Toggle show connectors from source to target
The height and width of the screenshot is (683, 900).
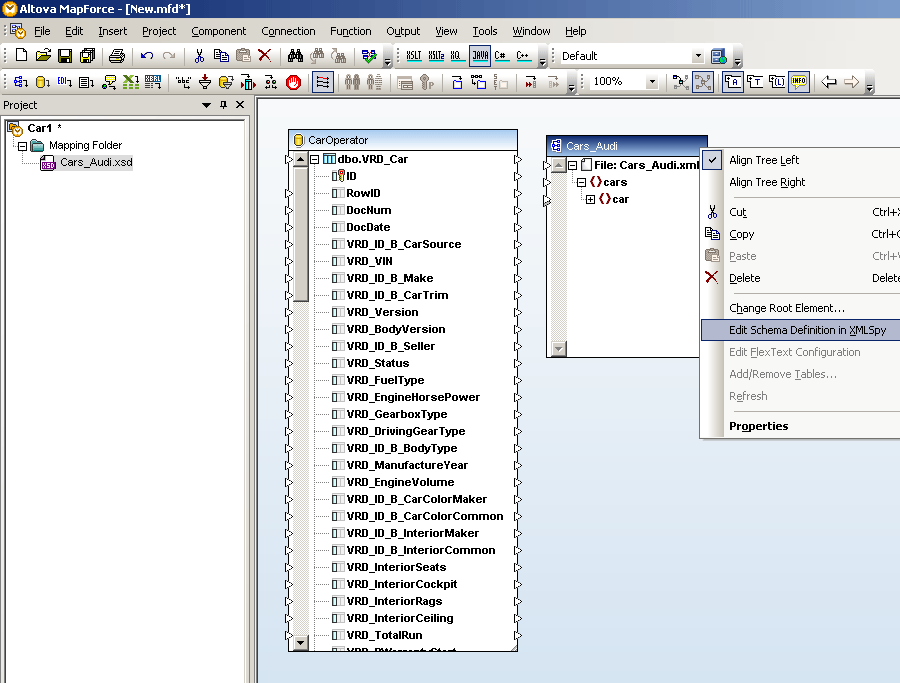click(x=703, y=82)
